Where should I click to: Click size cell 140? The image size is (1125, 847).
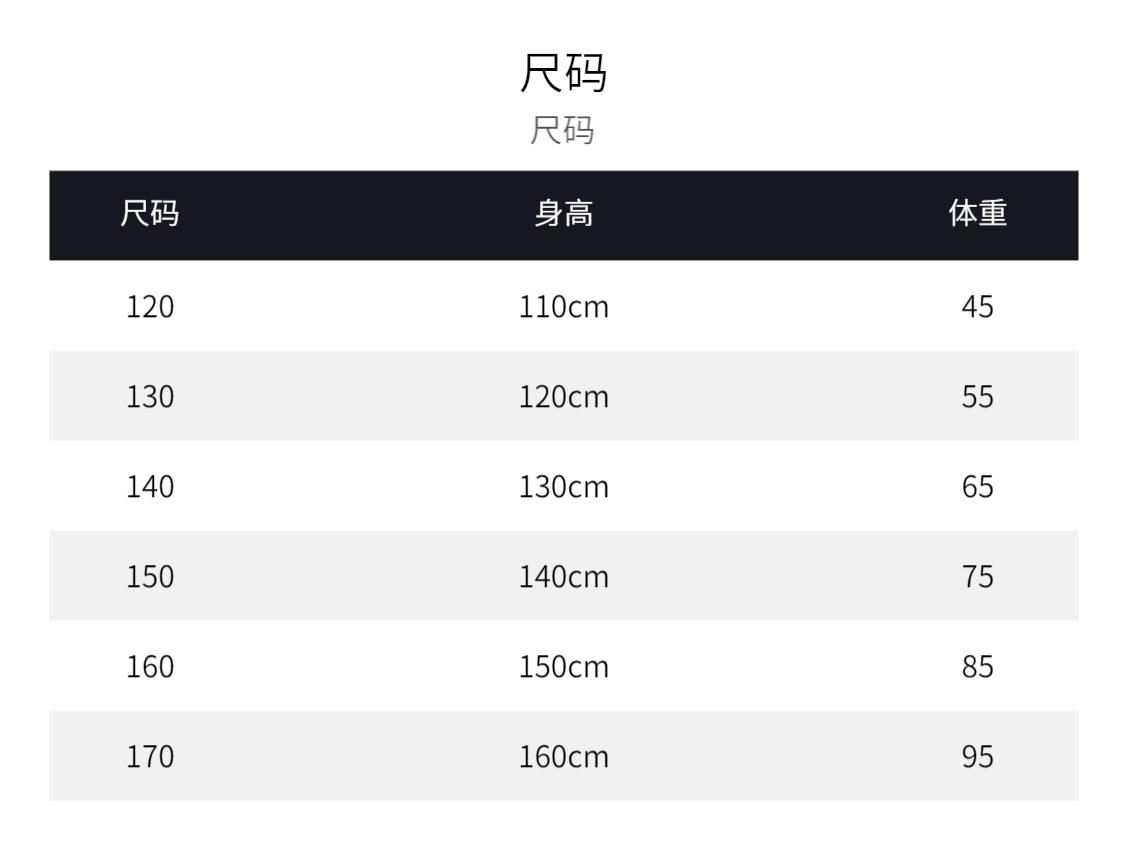pyautogui.click(x=150, y=487)
